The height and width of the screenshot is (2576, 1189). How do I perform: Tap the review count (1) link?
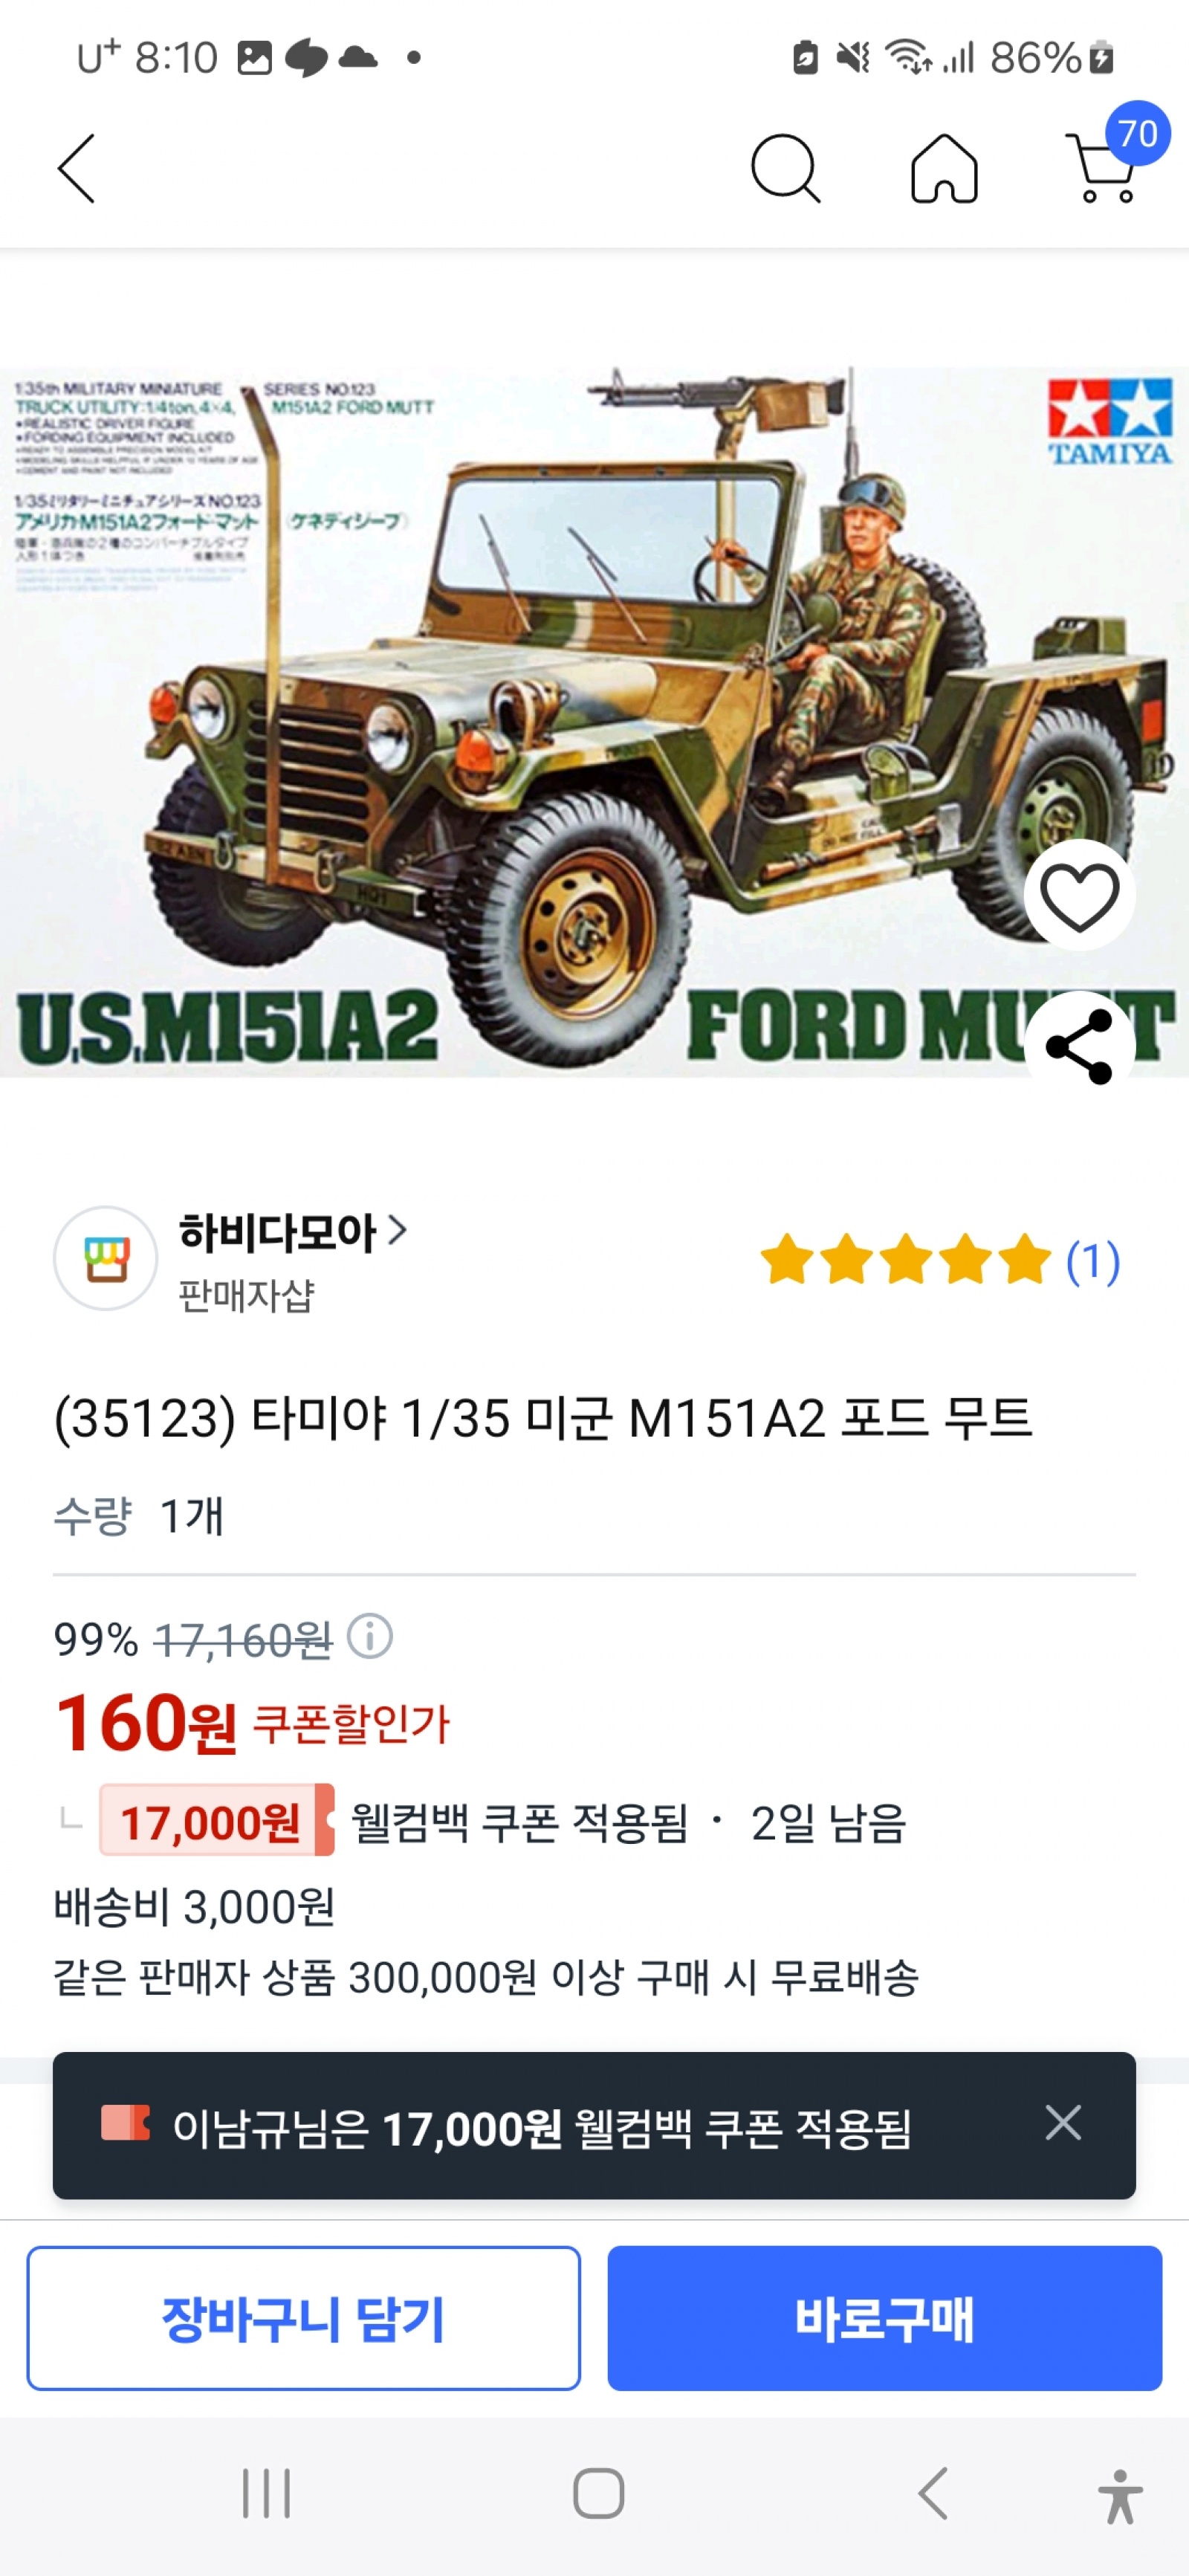tap(1093, 1261)
